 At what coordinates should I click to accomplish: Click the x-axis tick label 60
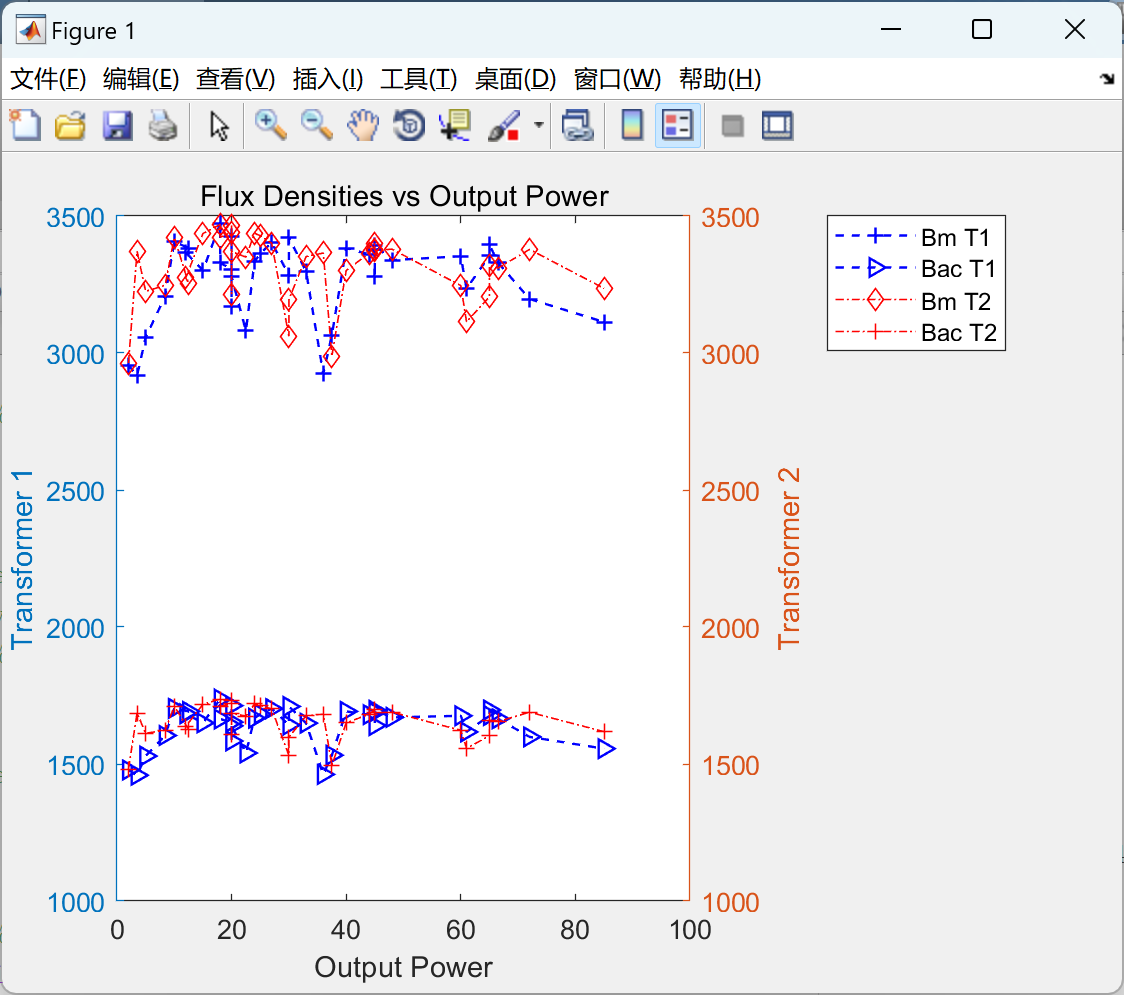coord(460,930)
